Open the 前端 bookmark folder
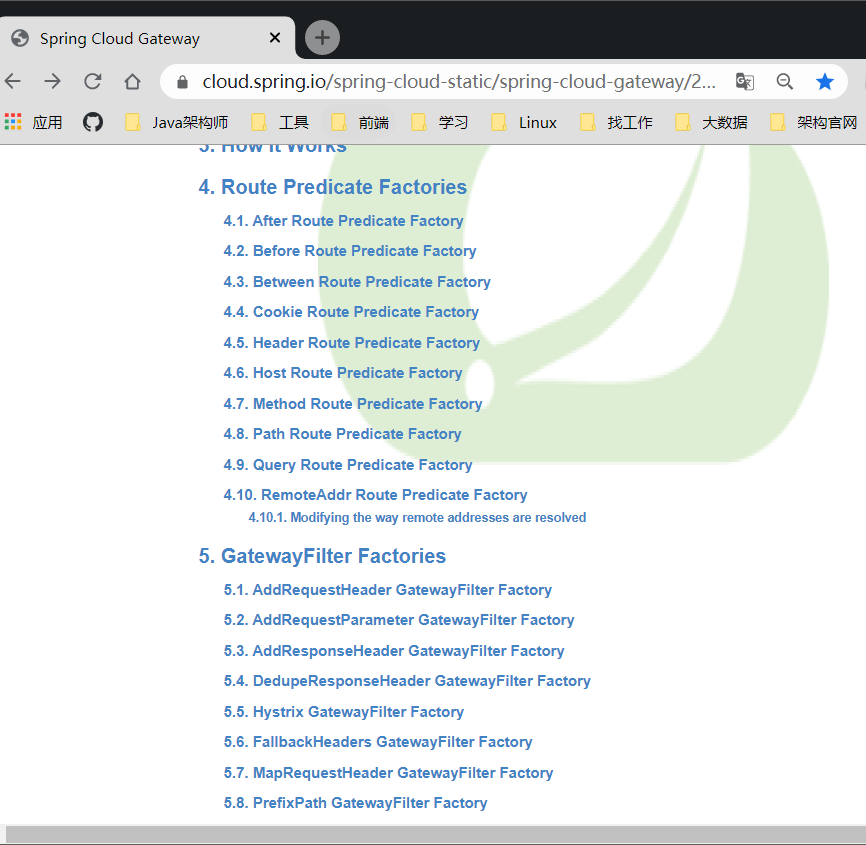Screen dimensions: 866x845 tap(360, 122)
